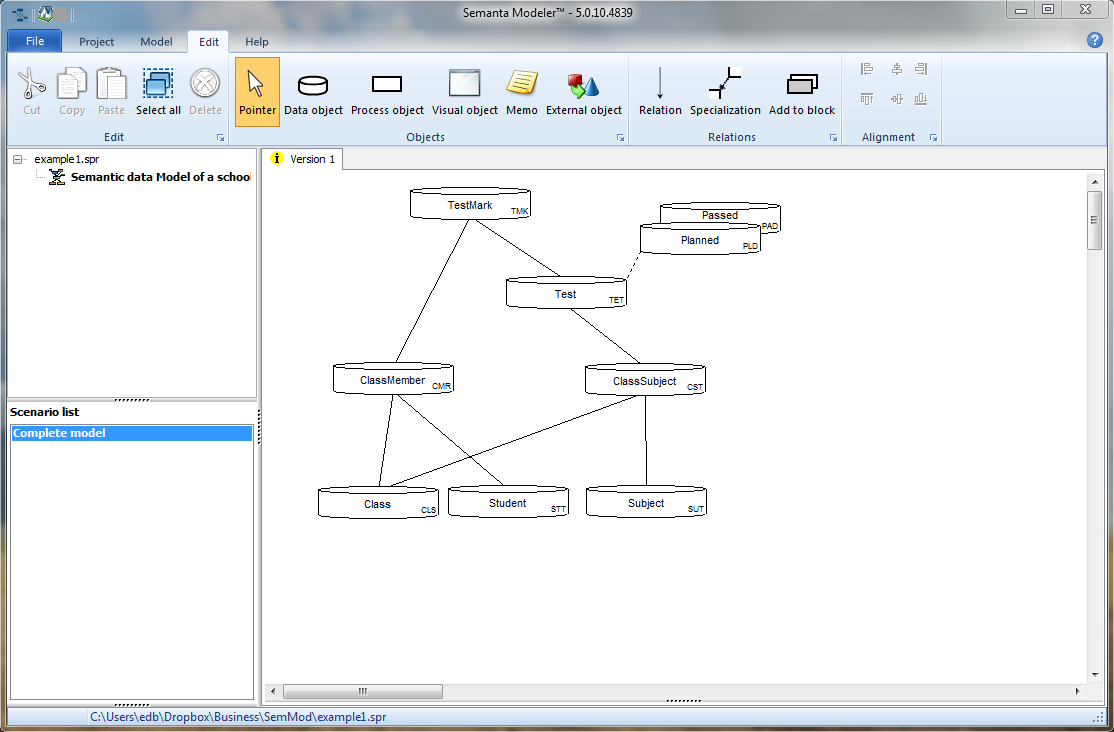Select the Visual object tool
Viewport: 1114px width, 732px height.
(x=464, y=92)
